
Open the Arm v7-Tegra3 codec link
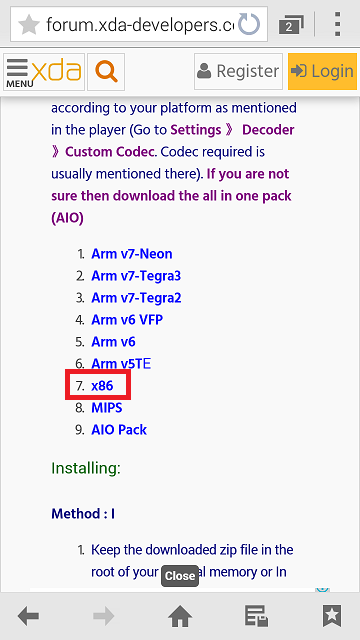click(x=136, y=276)
